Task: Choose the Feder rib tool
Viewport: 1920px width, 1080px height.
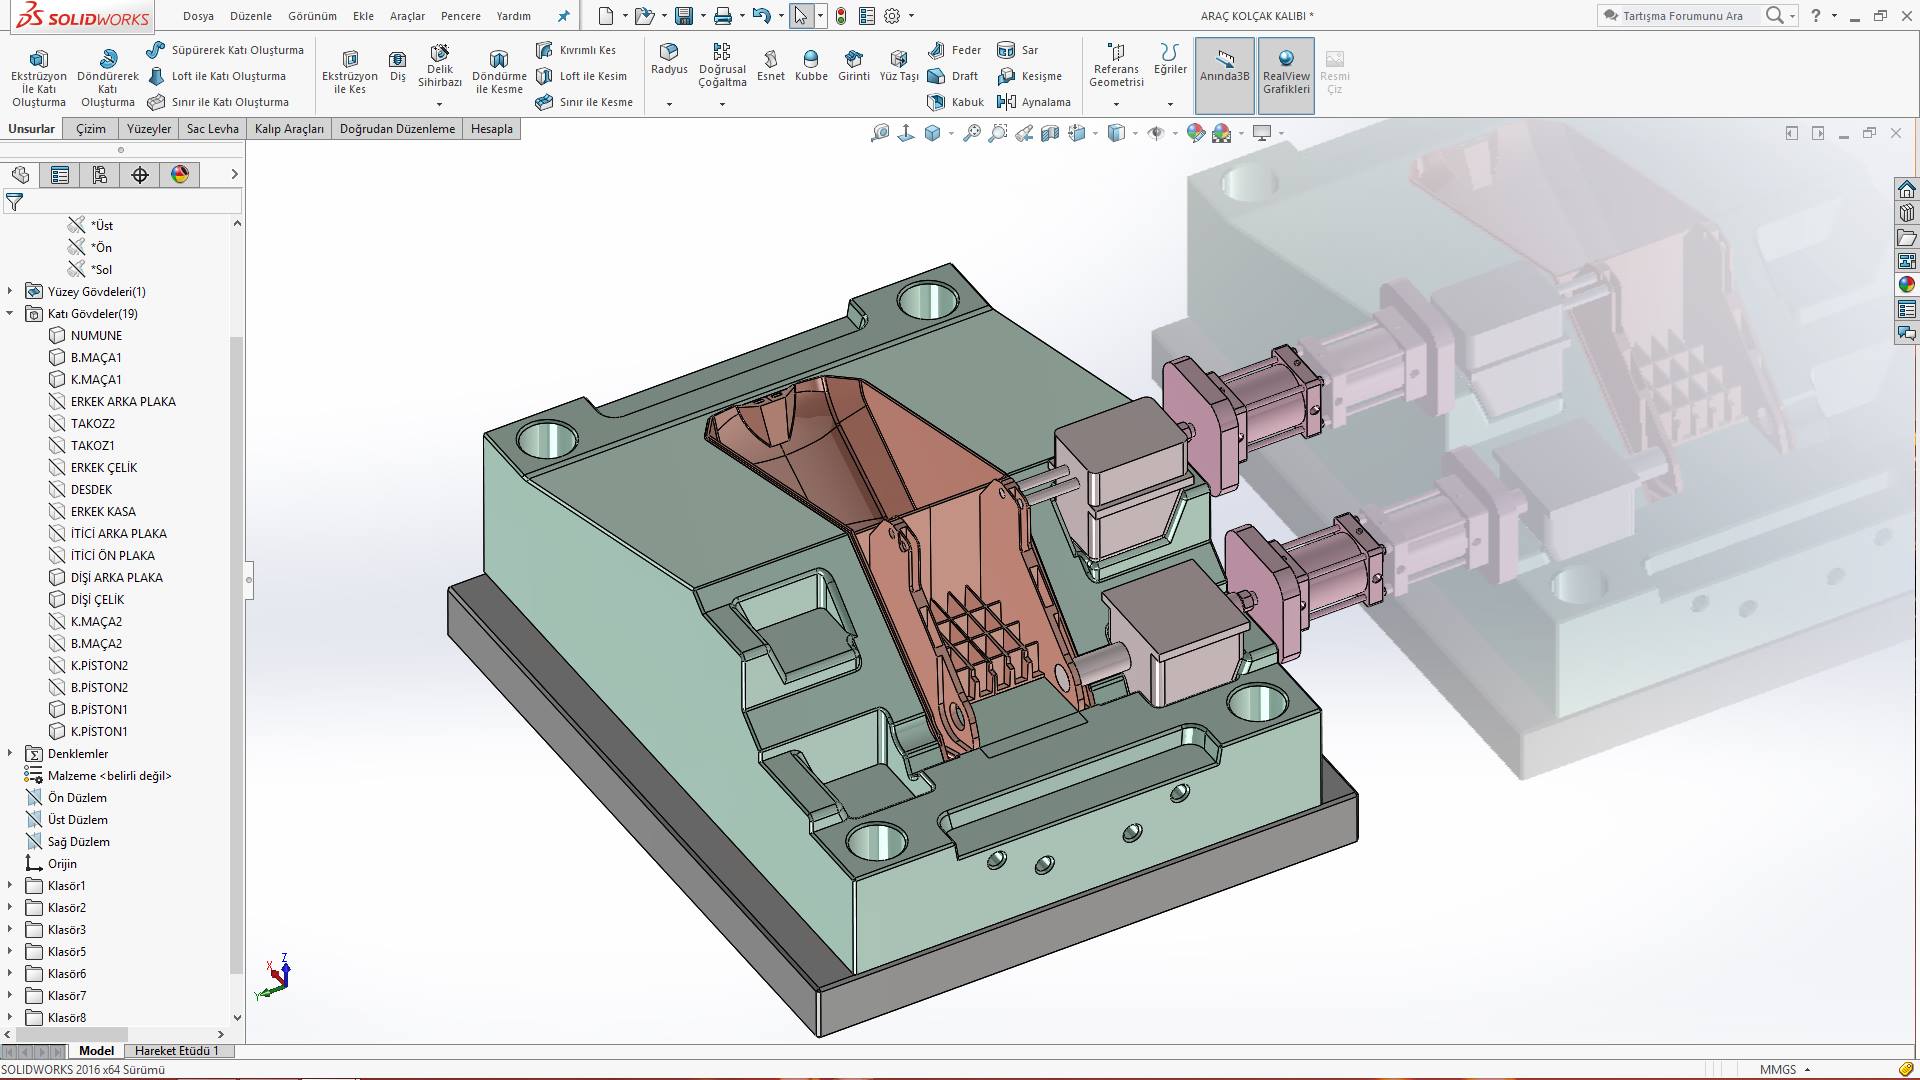Action: coord(954,50)
